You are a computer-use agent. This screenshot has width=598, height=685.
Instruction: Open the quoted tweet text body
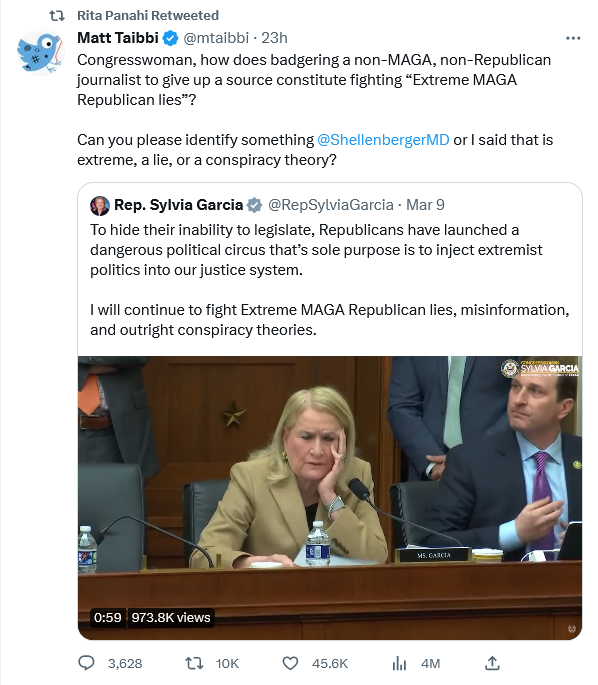pyautogui.click(x=330, y=280)
